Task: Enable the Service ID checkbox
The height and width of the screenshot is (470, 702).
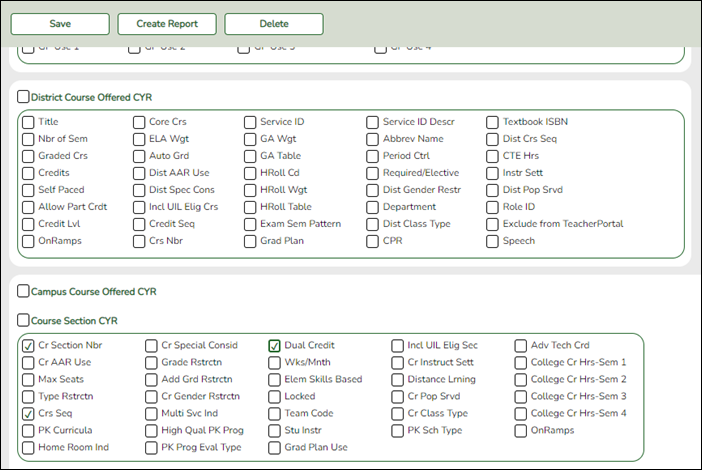Action: [250, 122]
